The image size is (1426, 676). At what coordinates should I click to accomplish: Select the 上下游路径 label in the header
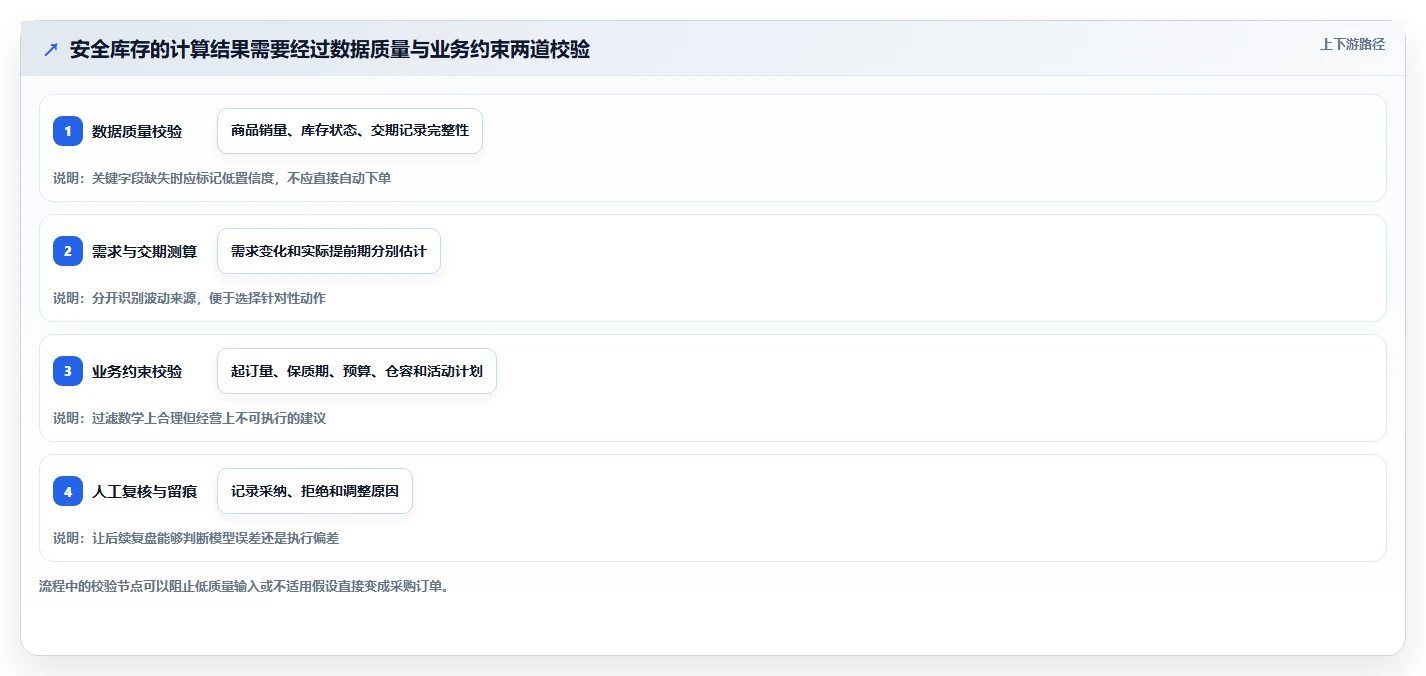point(1352,44)
